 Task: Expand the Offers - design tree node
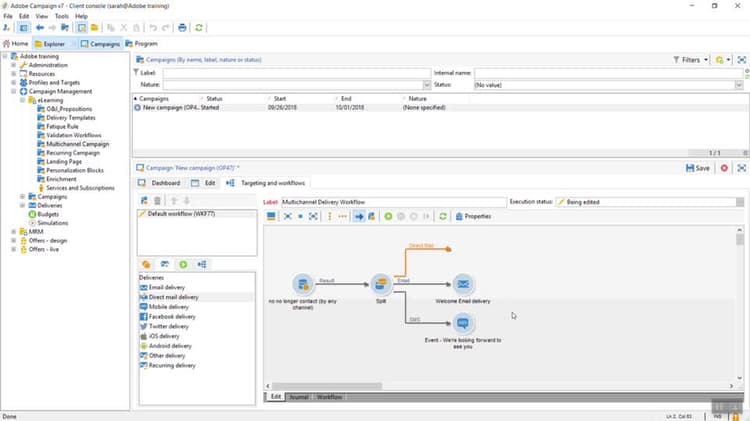13,241
